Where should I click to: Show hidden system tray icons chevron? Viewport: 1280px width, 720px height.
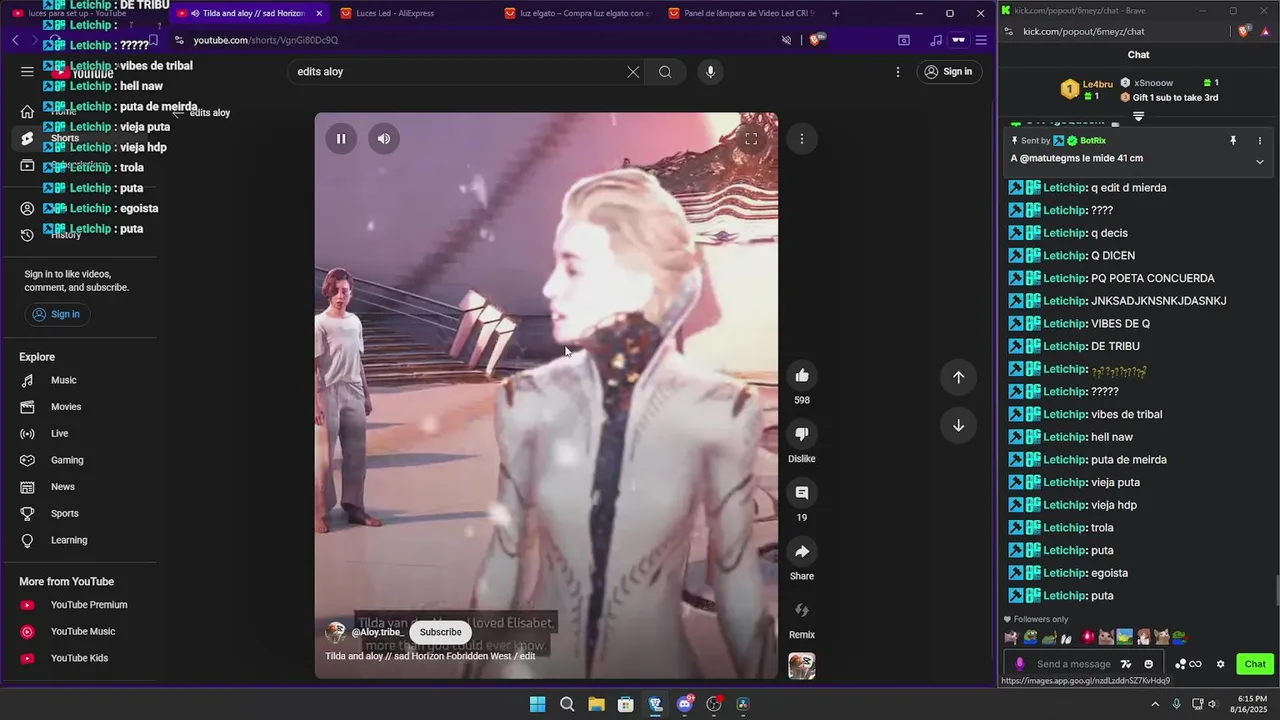pos(1155,704)
